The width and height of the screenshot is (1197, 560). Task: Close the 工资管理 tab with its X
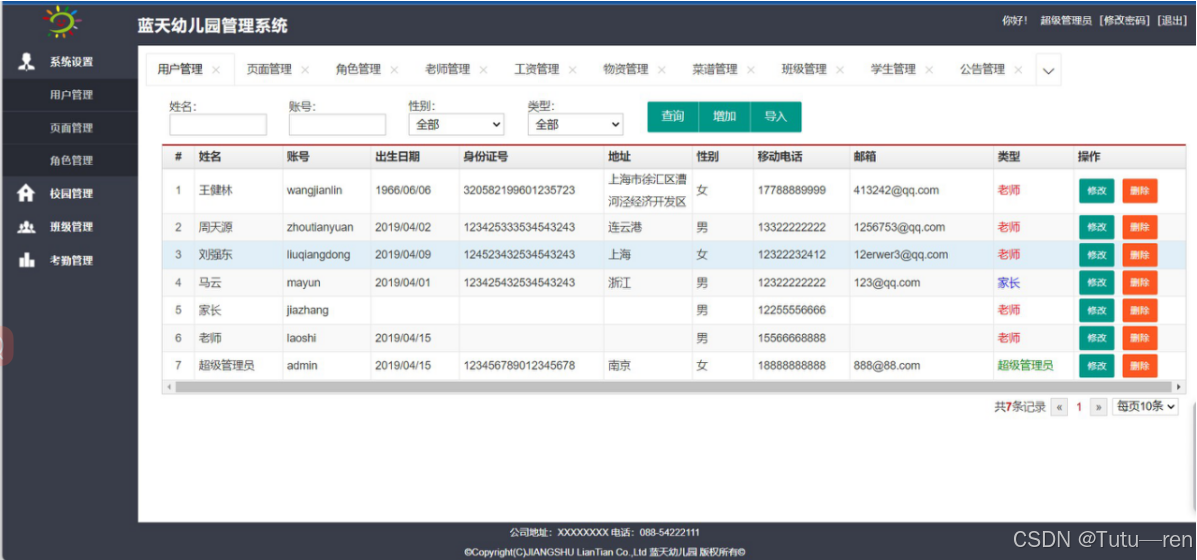[573, 69]
